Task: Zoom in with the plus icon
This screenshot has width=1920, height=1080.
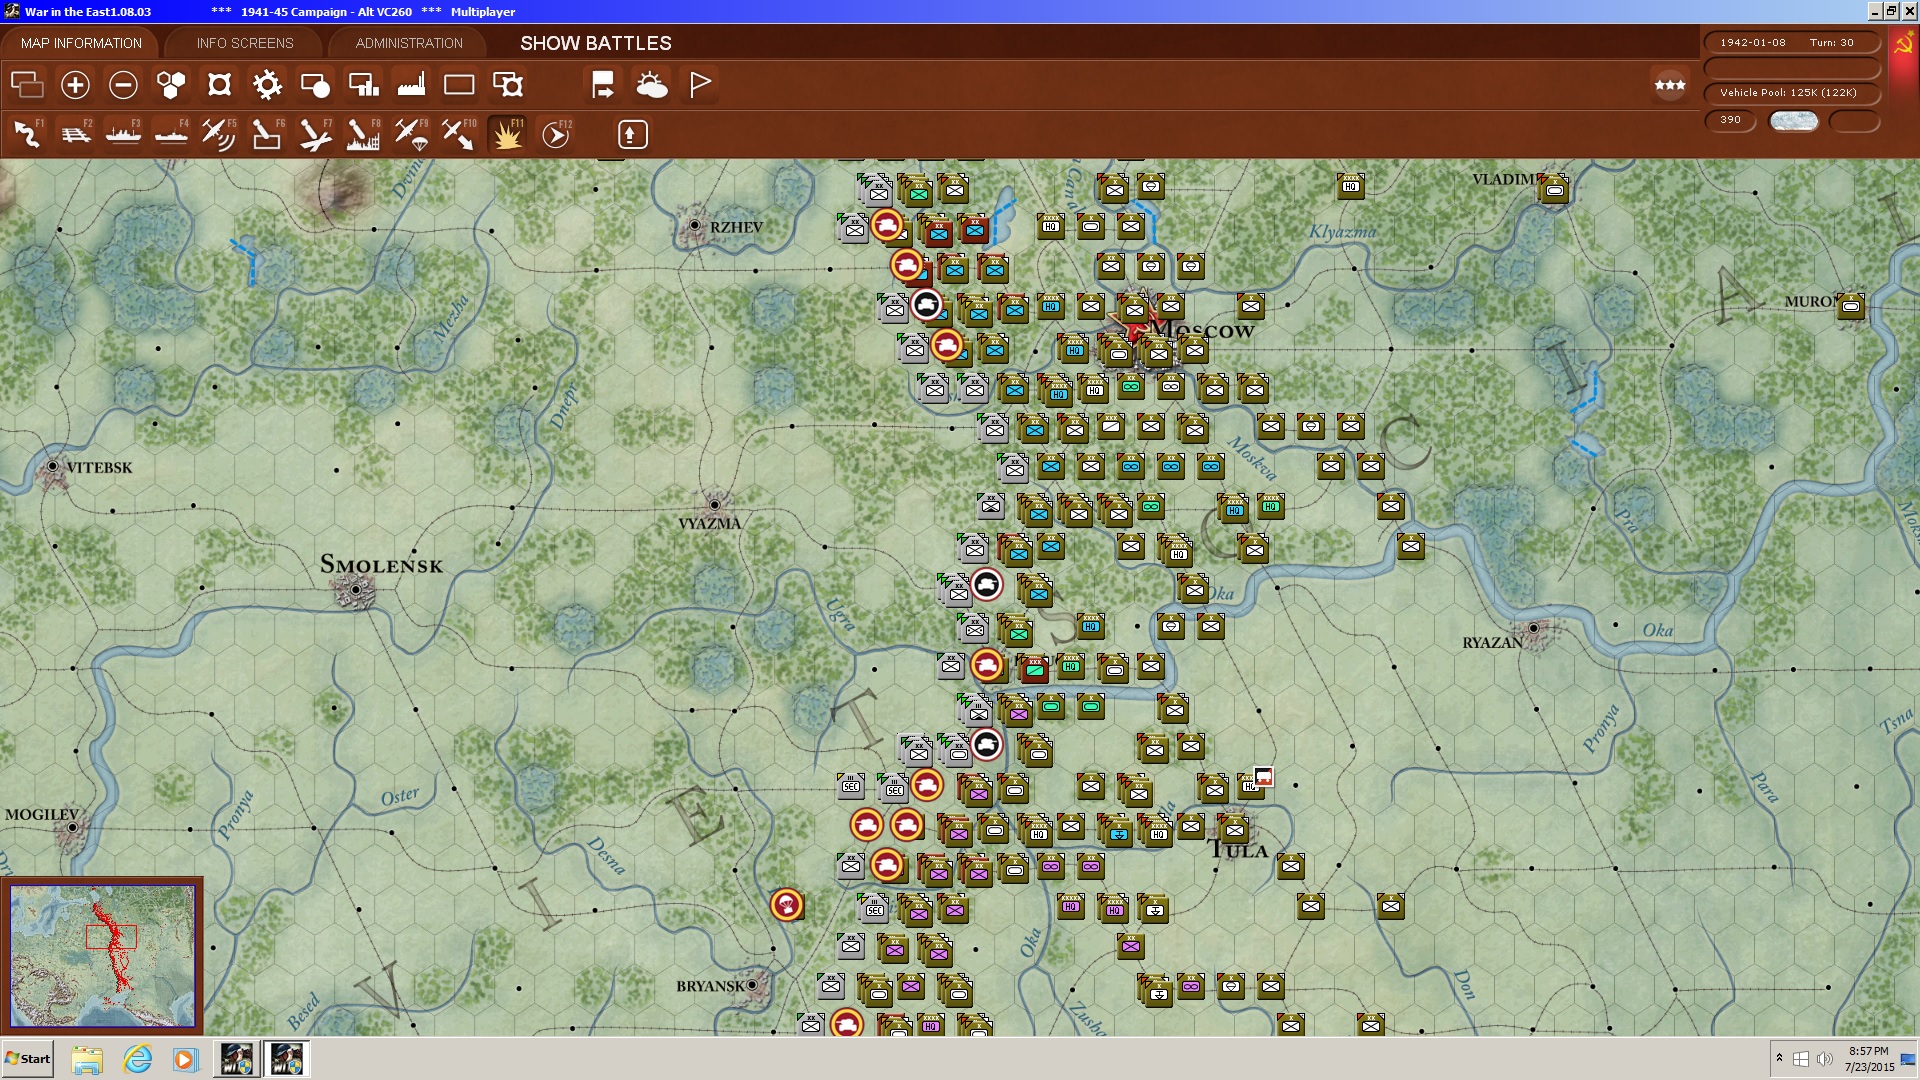Action: click(75, 85)
